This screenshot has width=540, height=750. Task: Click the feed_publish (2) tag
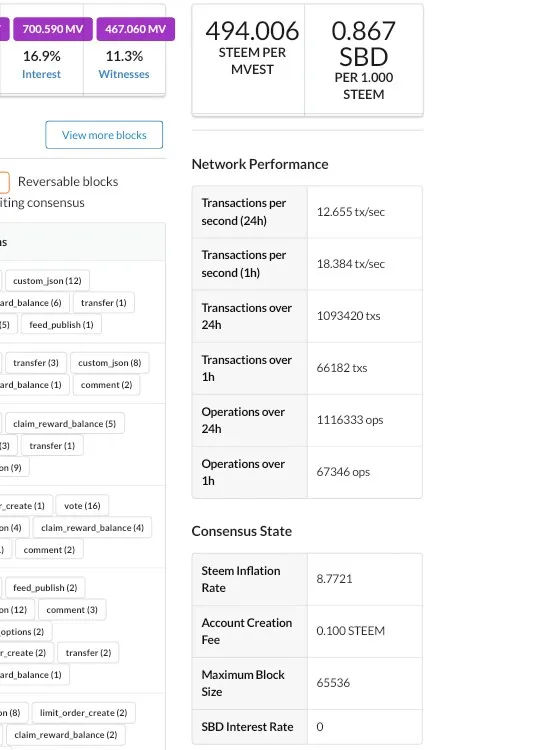(x=45, y=588)
